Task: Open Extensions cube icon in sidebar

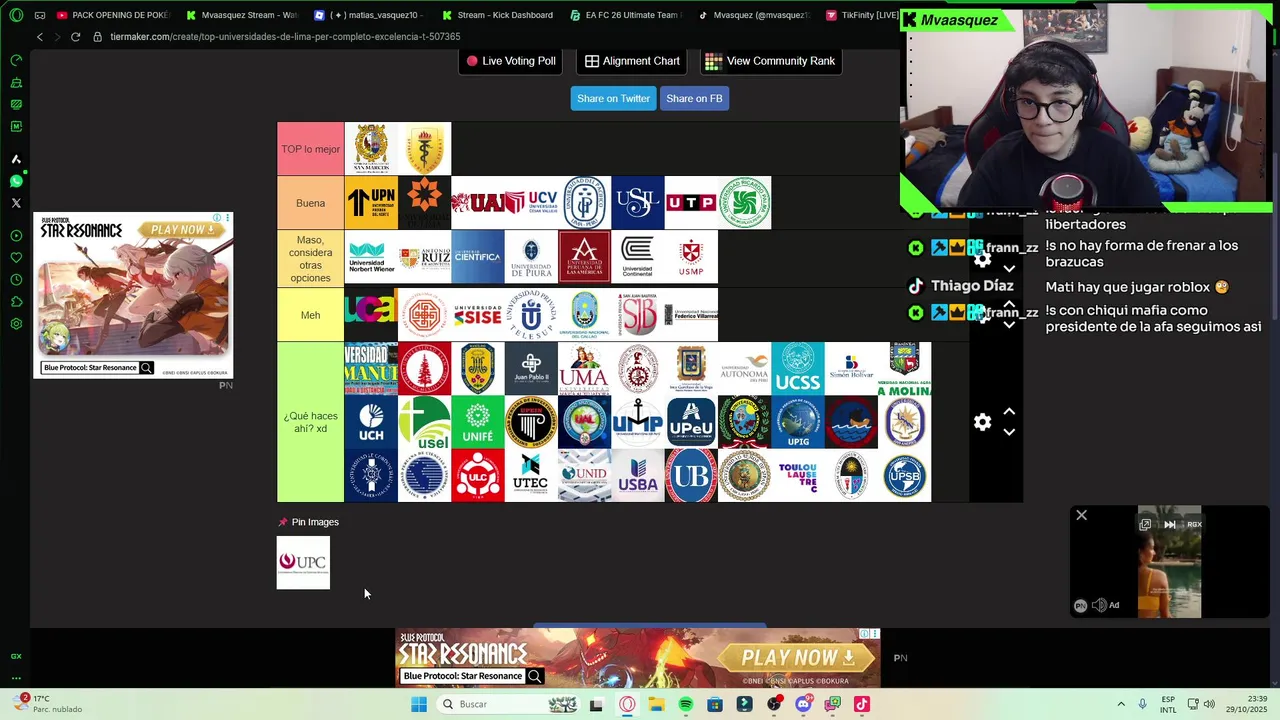Action: [16, 302]
